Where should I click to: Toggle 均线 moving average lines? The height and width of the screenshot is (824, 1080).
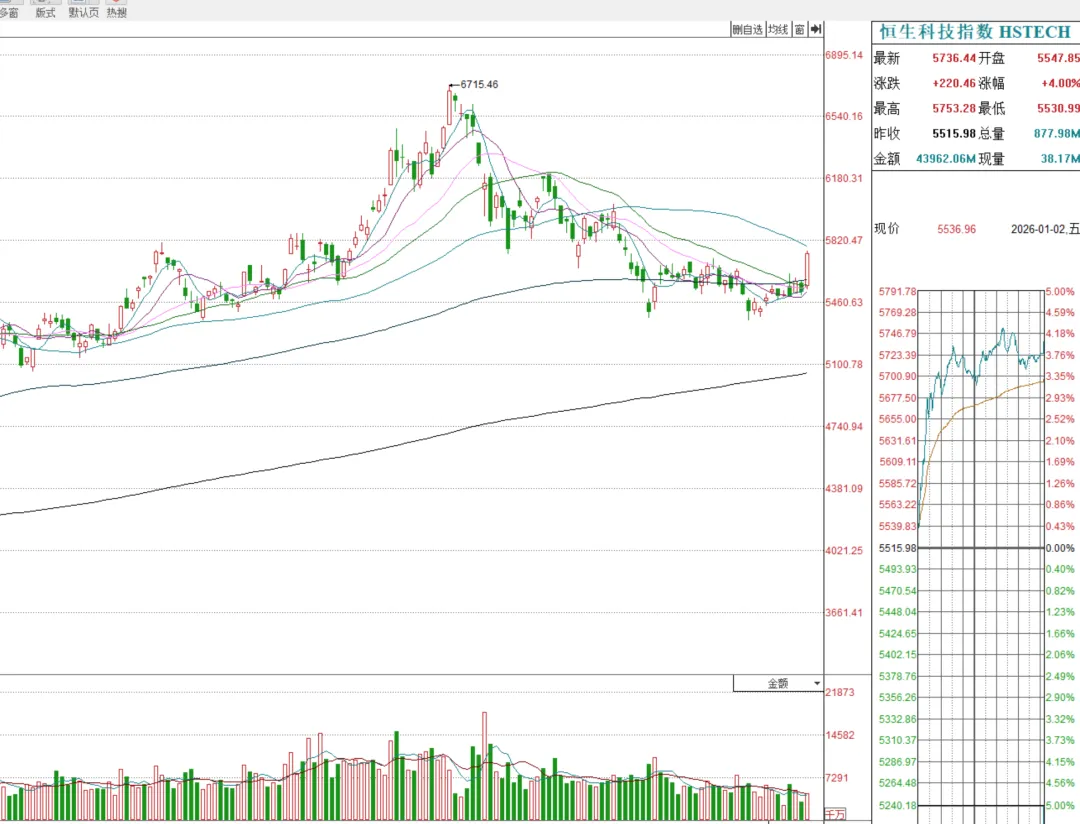coord(778,30)
